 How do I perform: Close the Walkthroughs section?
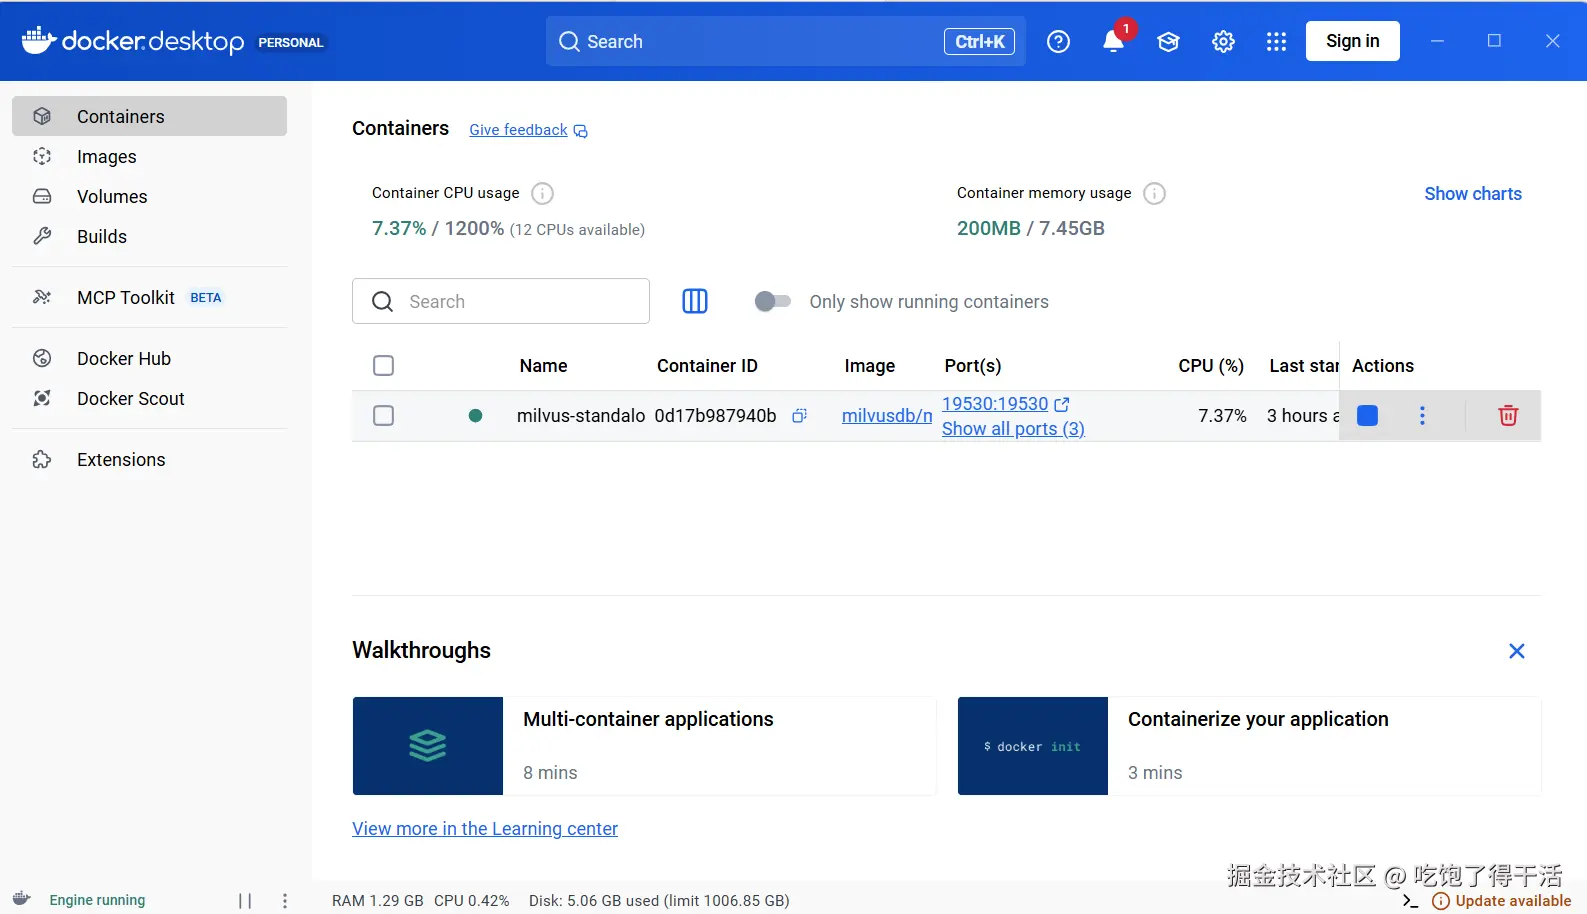coord(1516,651)
